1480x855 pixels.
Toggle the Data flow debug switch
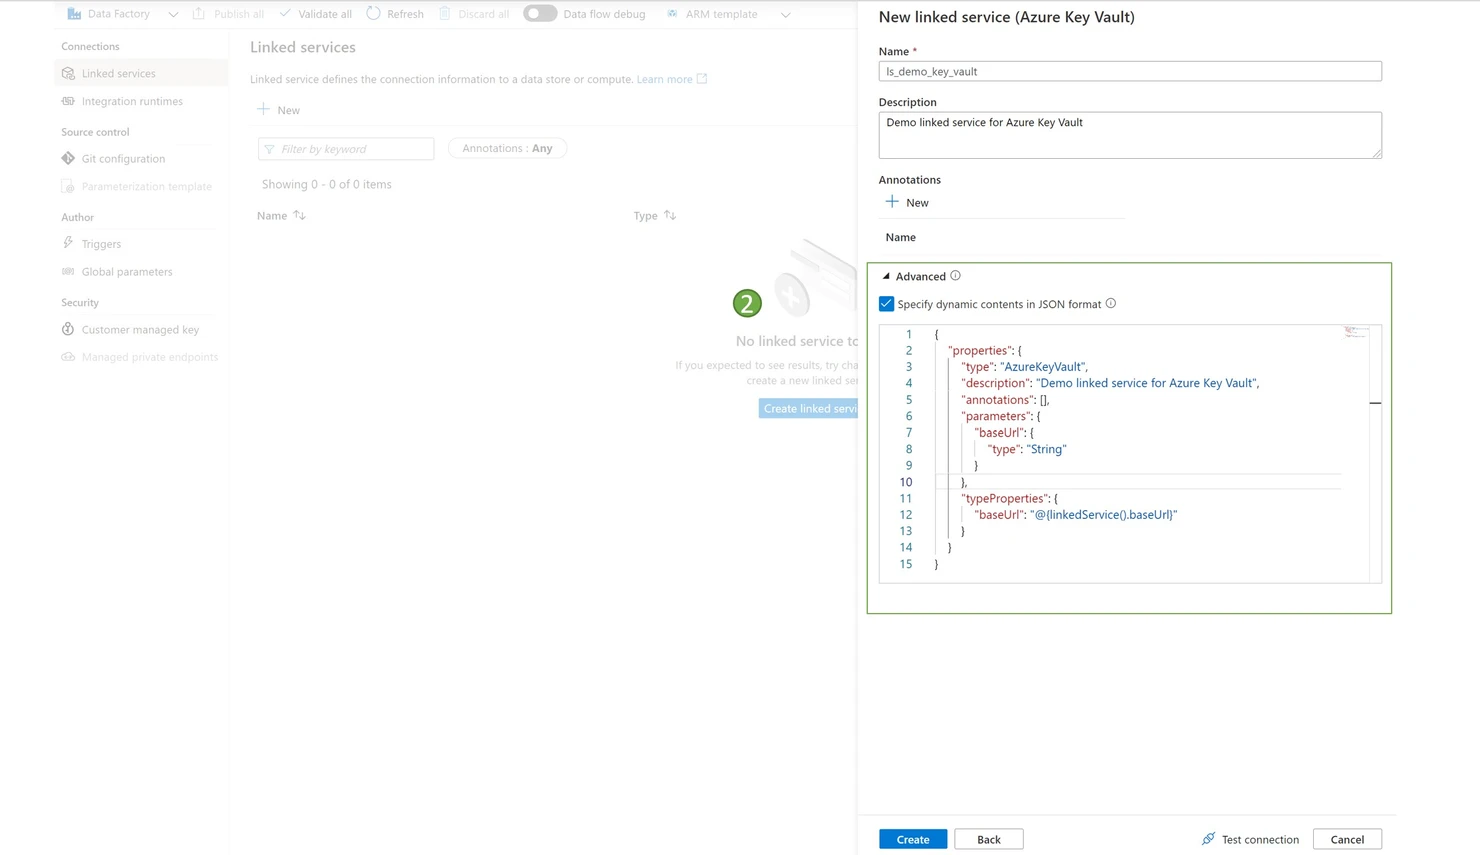pos(540,14)
